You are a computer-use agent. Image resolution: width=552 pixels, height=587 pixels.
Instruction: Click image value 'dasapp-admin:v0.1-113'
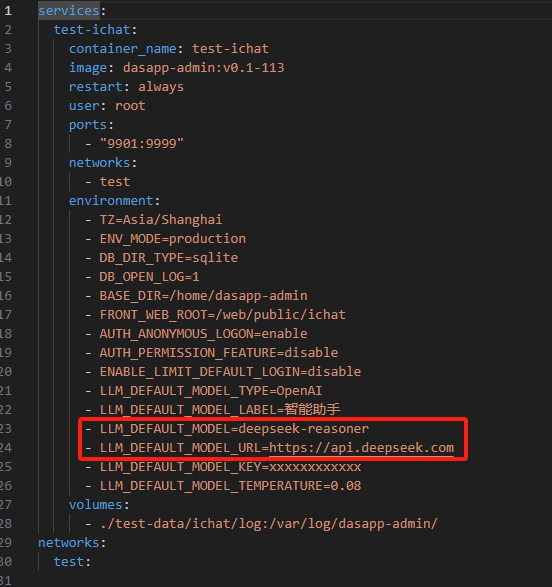[204, 68]
